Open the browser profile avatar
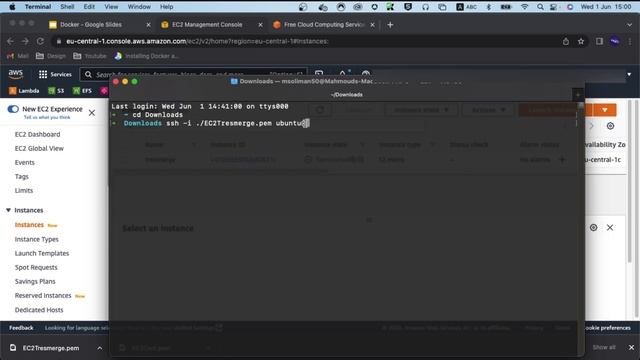Screen dimensions: 640x360 click(x=615, y=41)
